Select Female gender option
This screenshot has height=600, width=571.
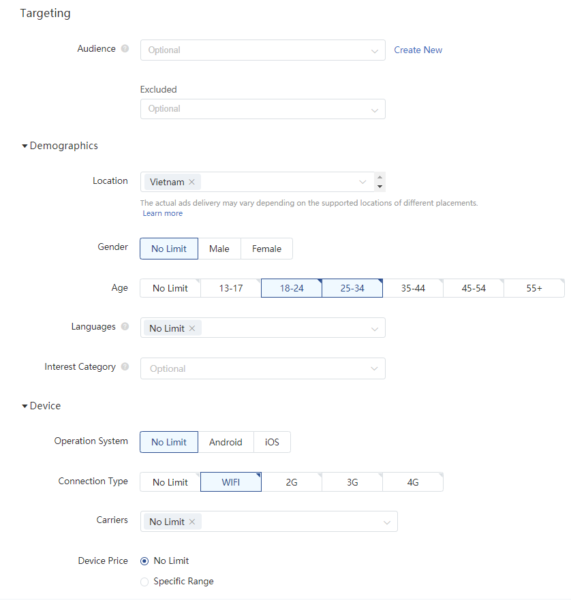pyautogui.click(x=267, y=249)
